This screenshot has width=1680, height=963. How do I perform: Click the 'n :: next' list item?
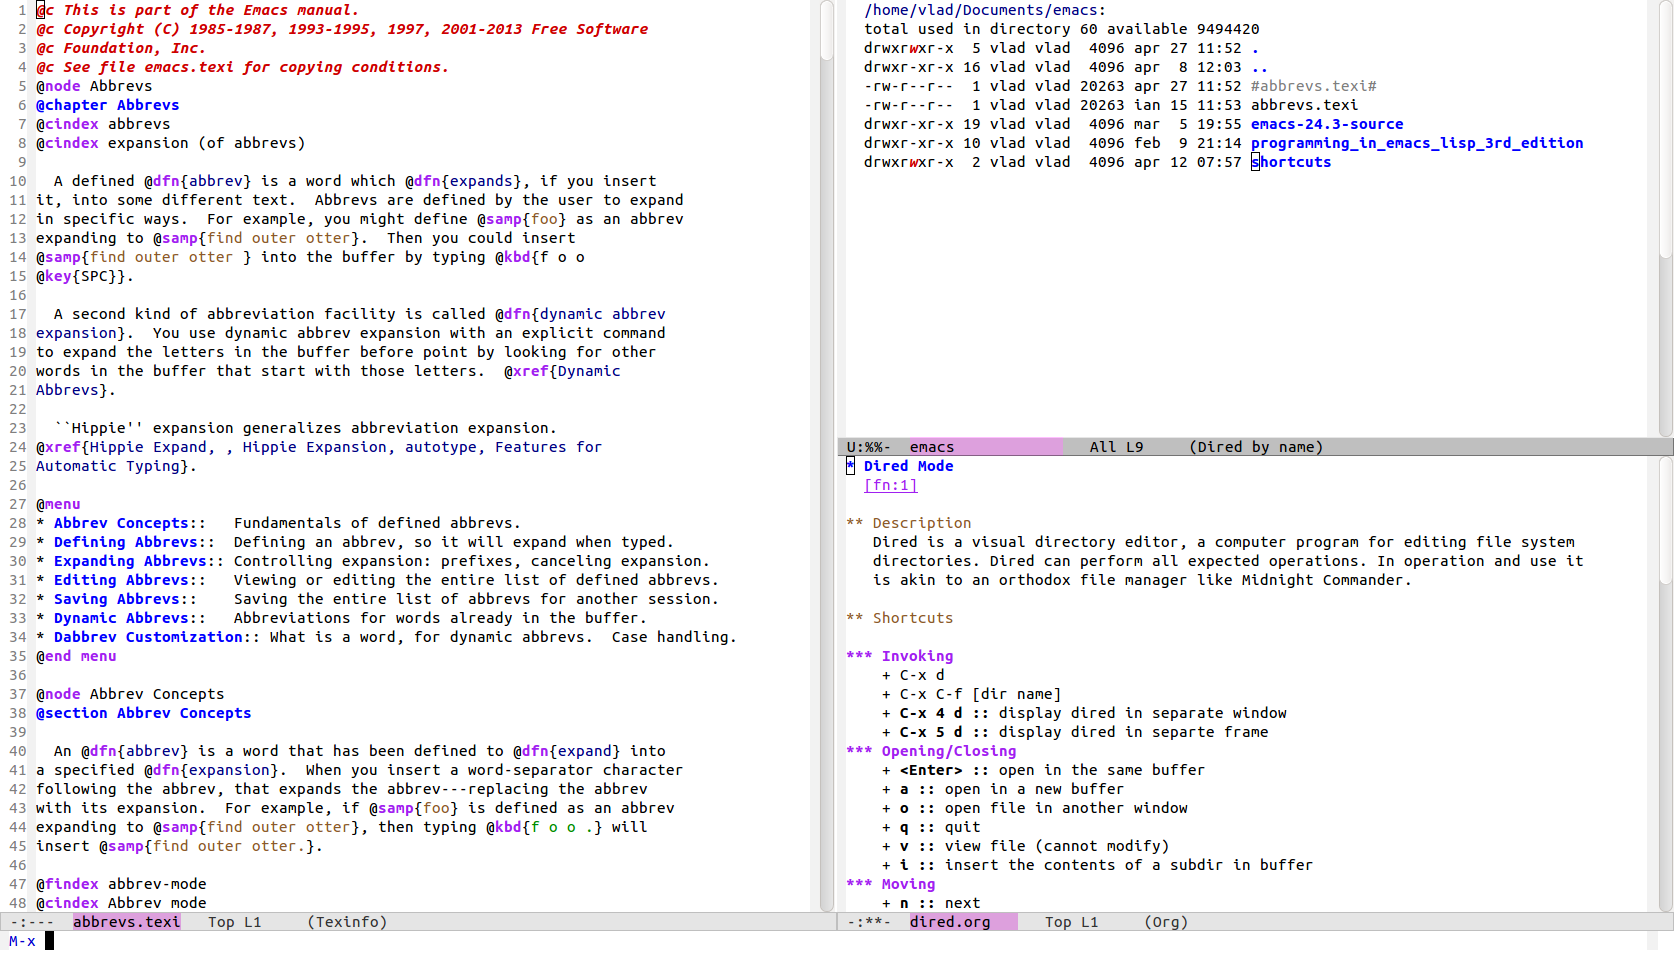[931, 903]
